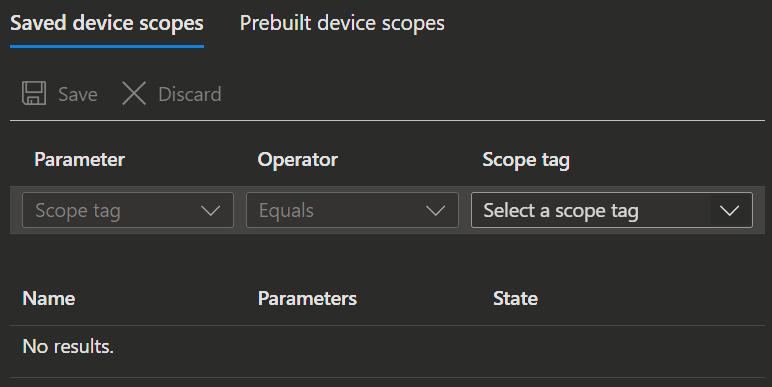Click the Save floppy disk icon

coord(34,94)
